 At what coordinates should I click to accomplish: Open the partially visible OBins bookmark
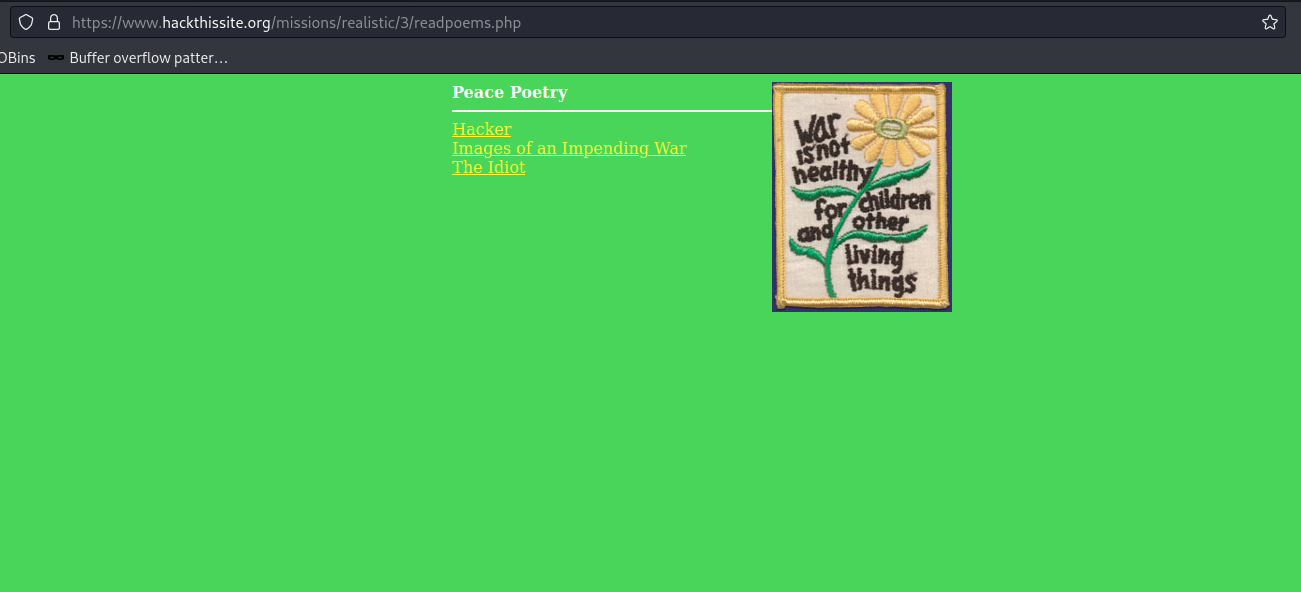17,58
